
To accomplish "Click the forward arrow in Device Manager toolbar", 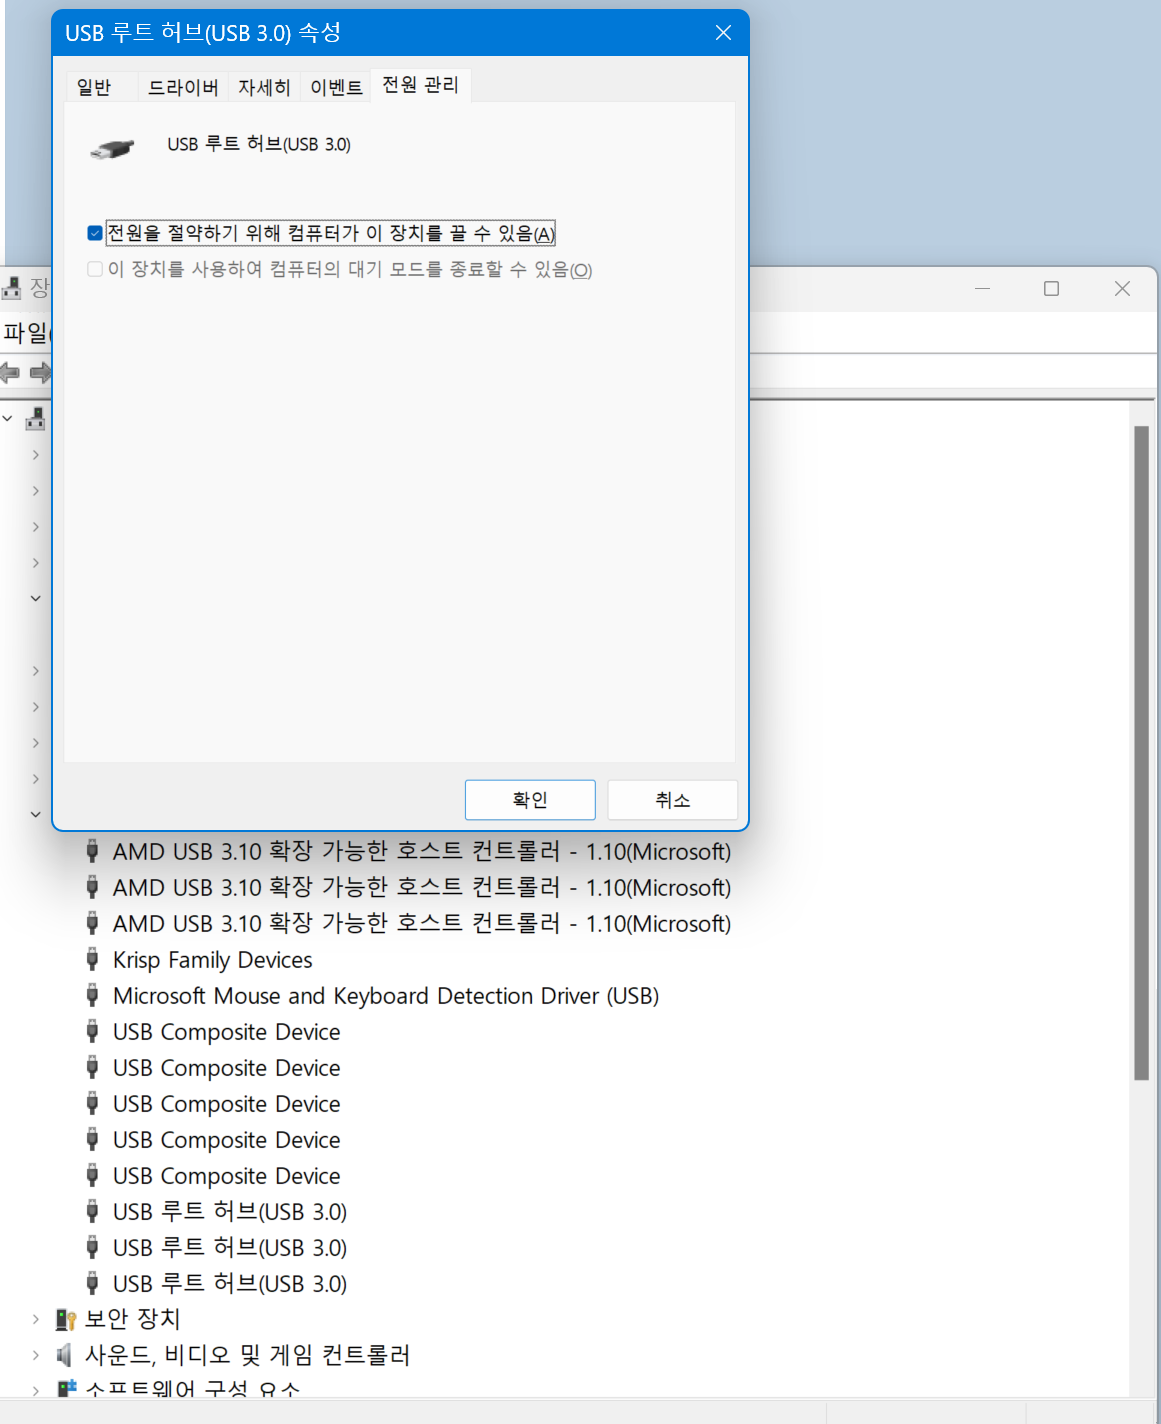I will click(x=40, y=373).
